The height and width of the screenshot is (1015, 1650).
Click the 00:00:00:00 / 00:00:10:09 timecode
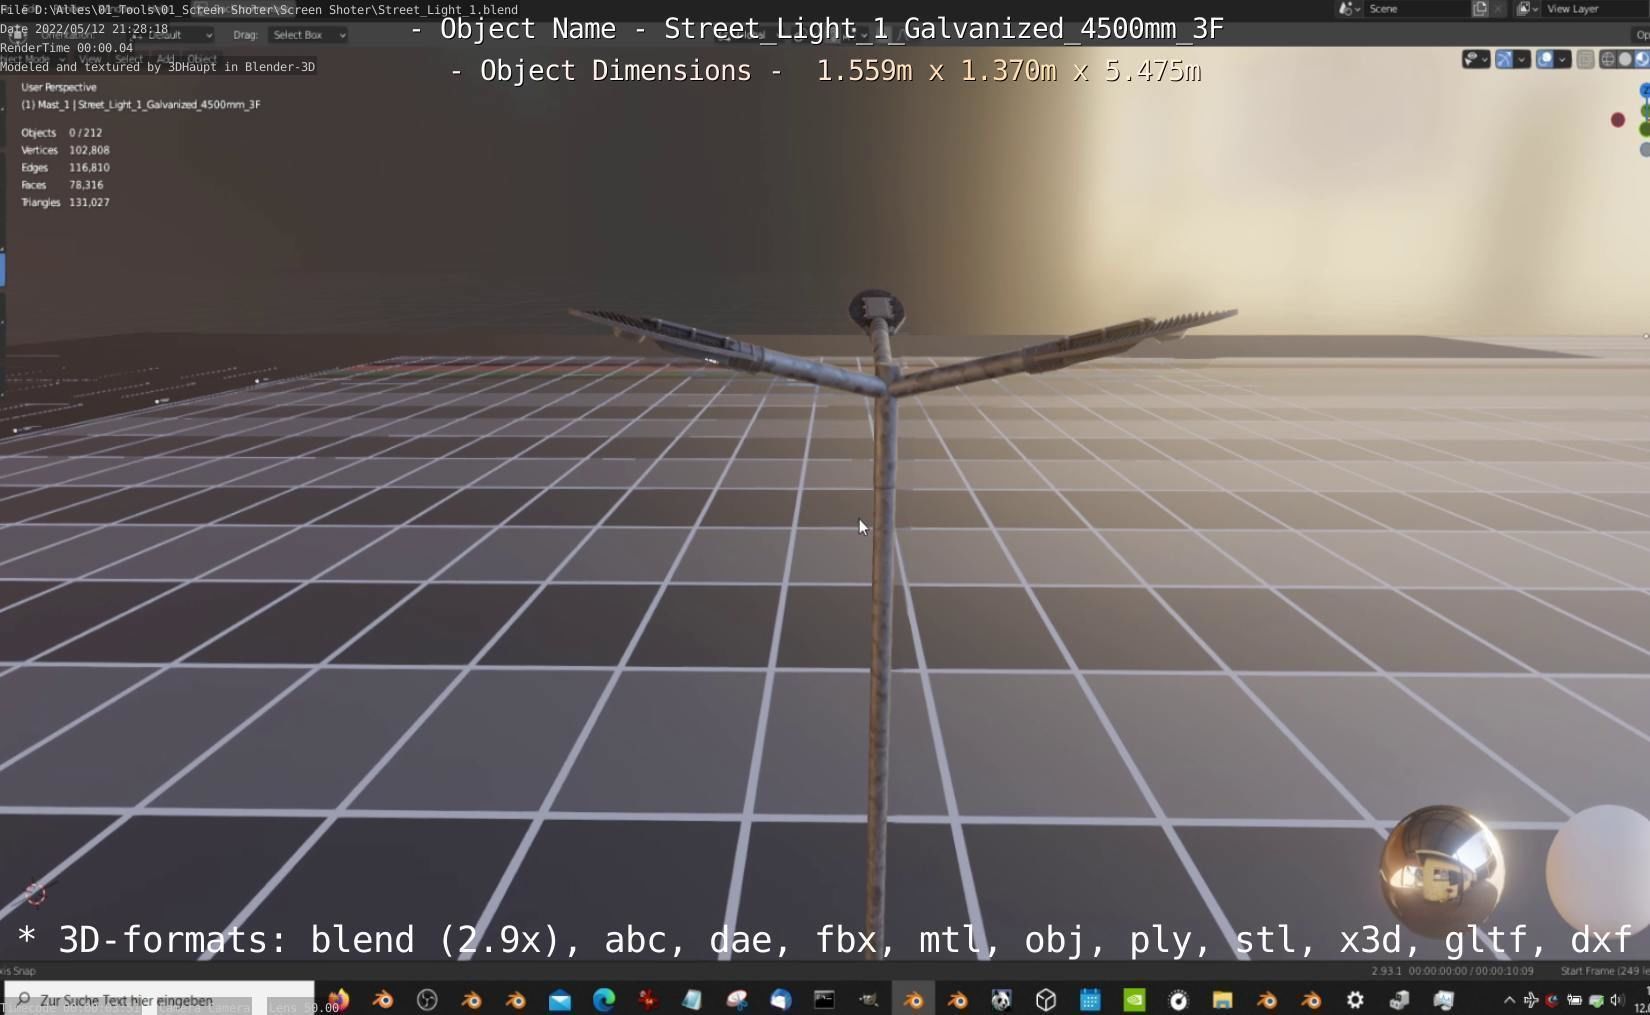(x=1471, y=971)
